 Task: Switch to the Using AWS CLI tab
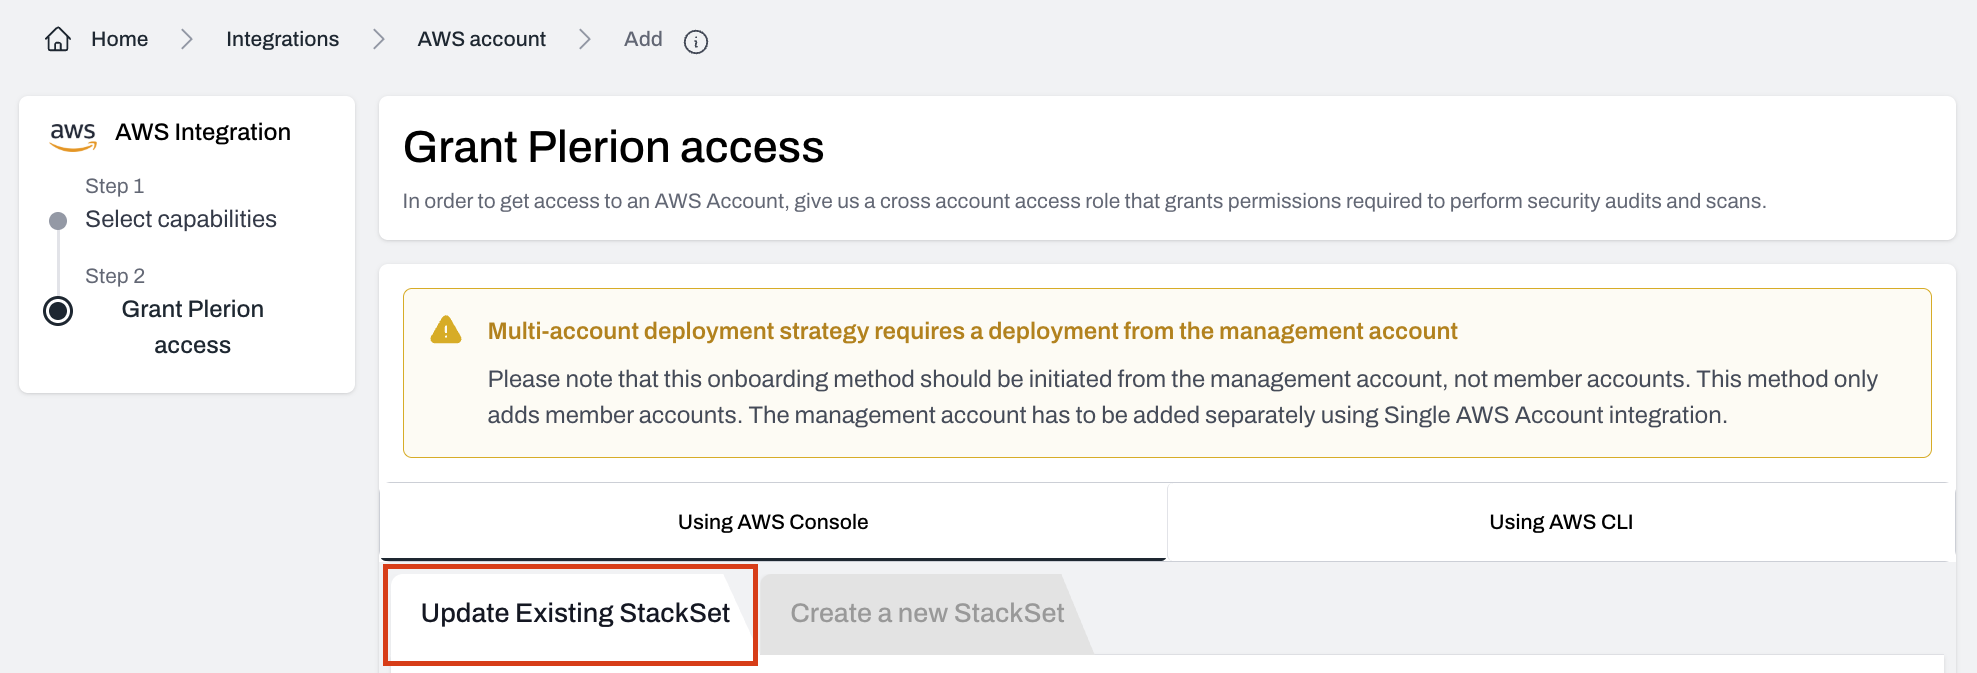[1560, 522]
